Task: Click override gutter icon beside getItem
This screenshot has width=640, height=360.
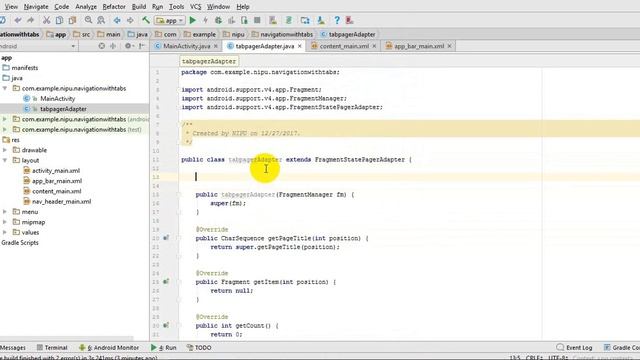Action: coord(166,281)
